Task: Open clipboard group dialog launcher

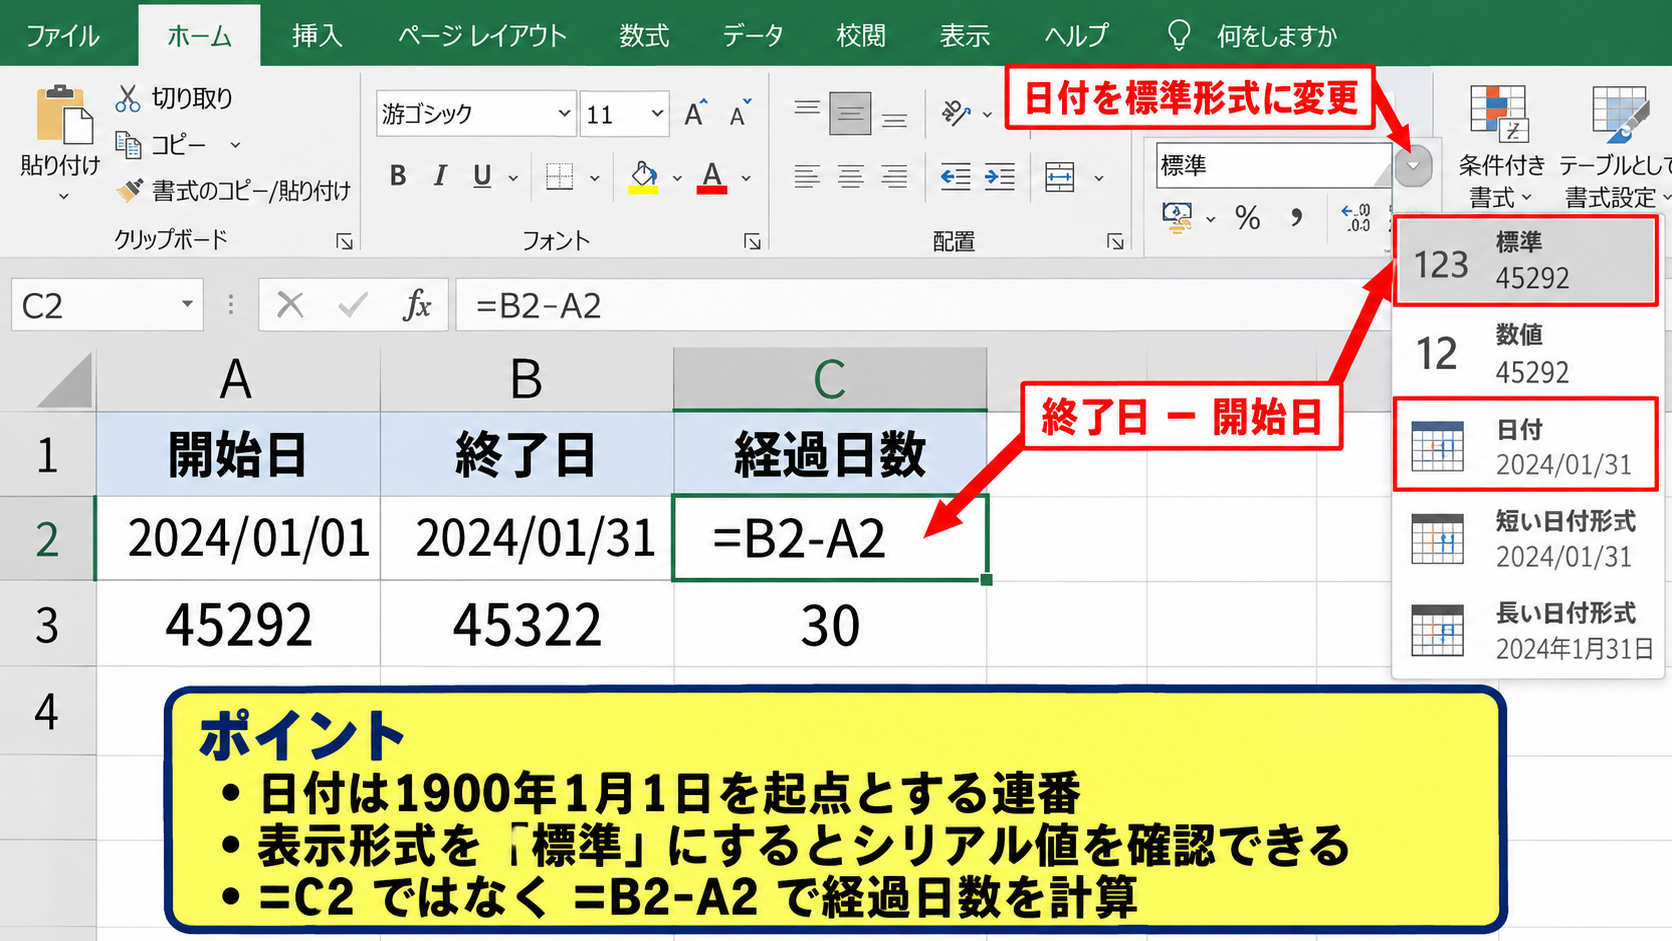Action: tap(344, 241)
